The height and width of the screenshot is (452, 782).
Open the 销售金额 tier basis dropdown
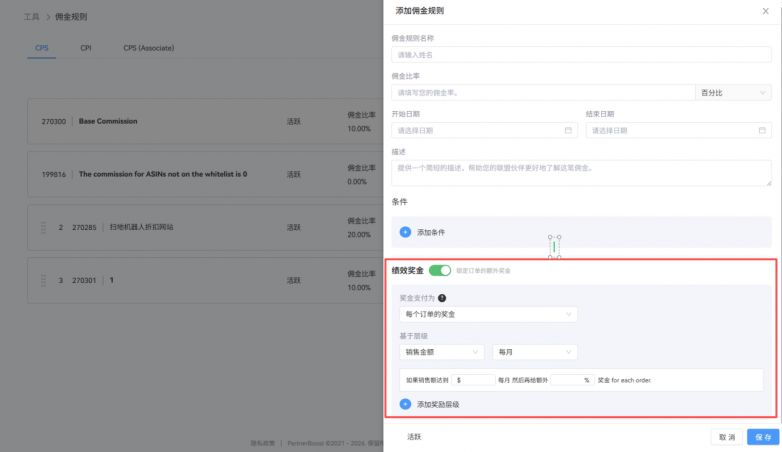coord(441,352)
